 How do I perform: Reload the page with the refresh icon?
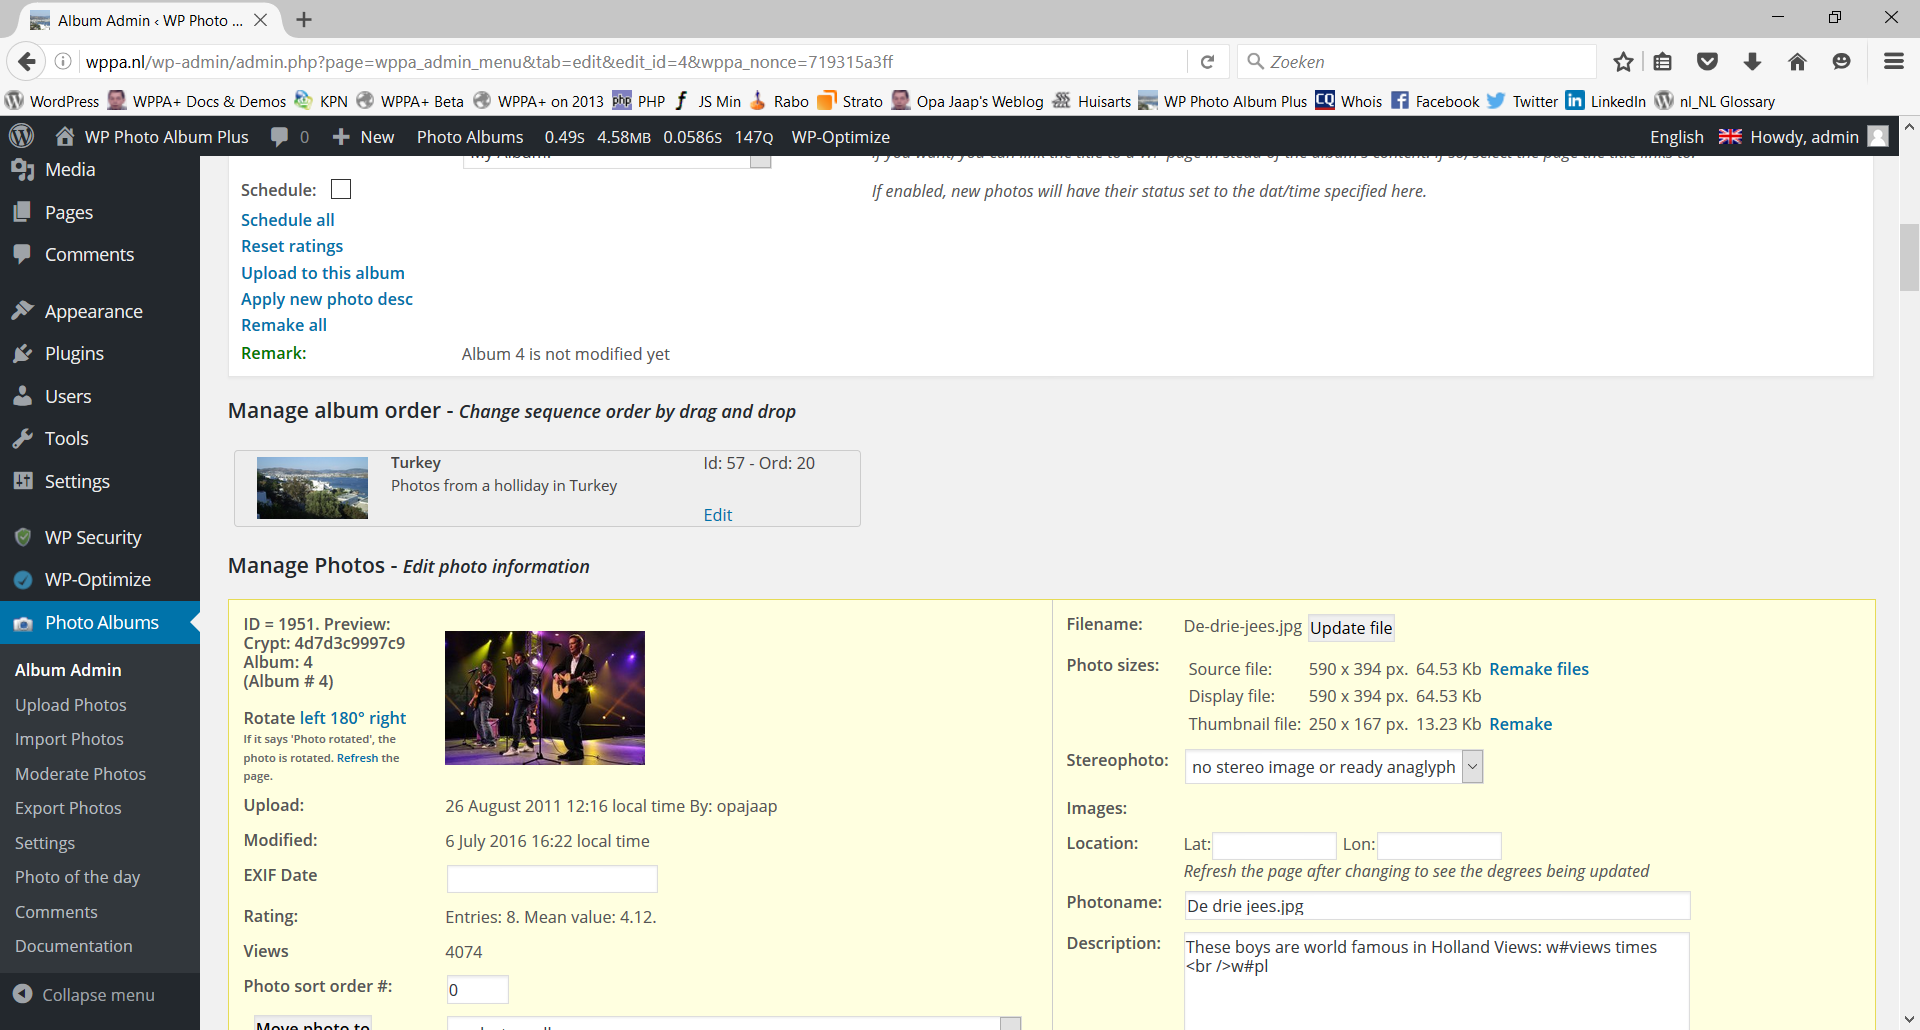pyautogui.click(x=1207, y=62)
